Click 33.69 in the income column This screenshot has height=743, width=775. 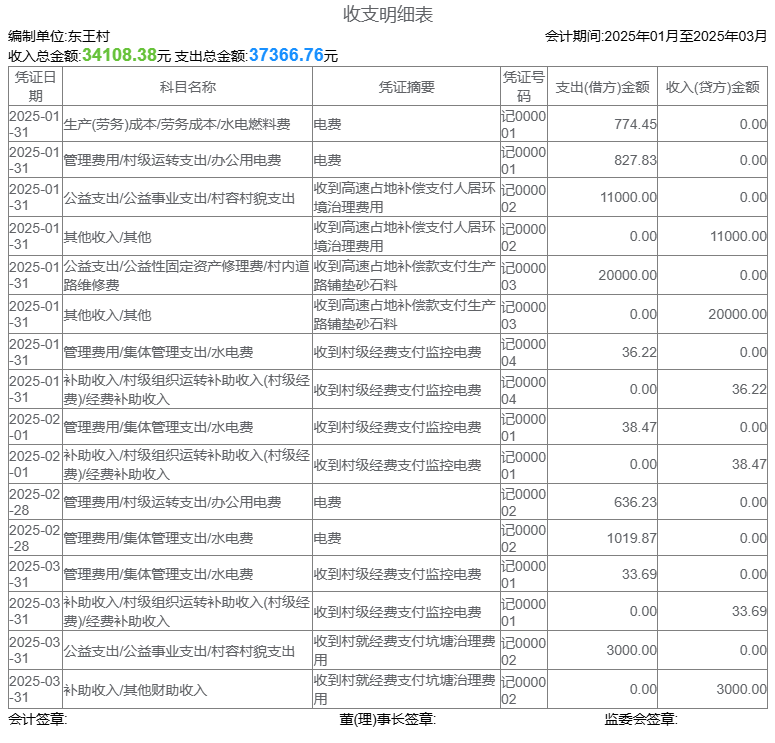tap(749, 612)
